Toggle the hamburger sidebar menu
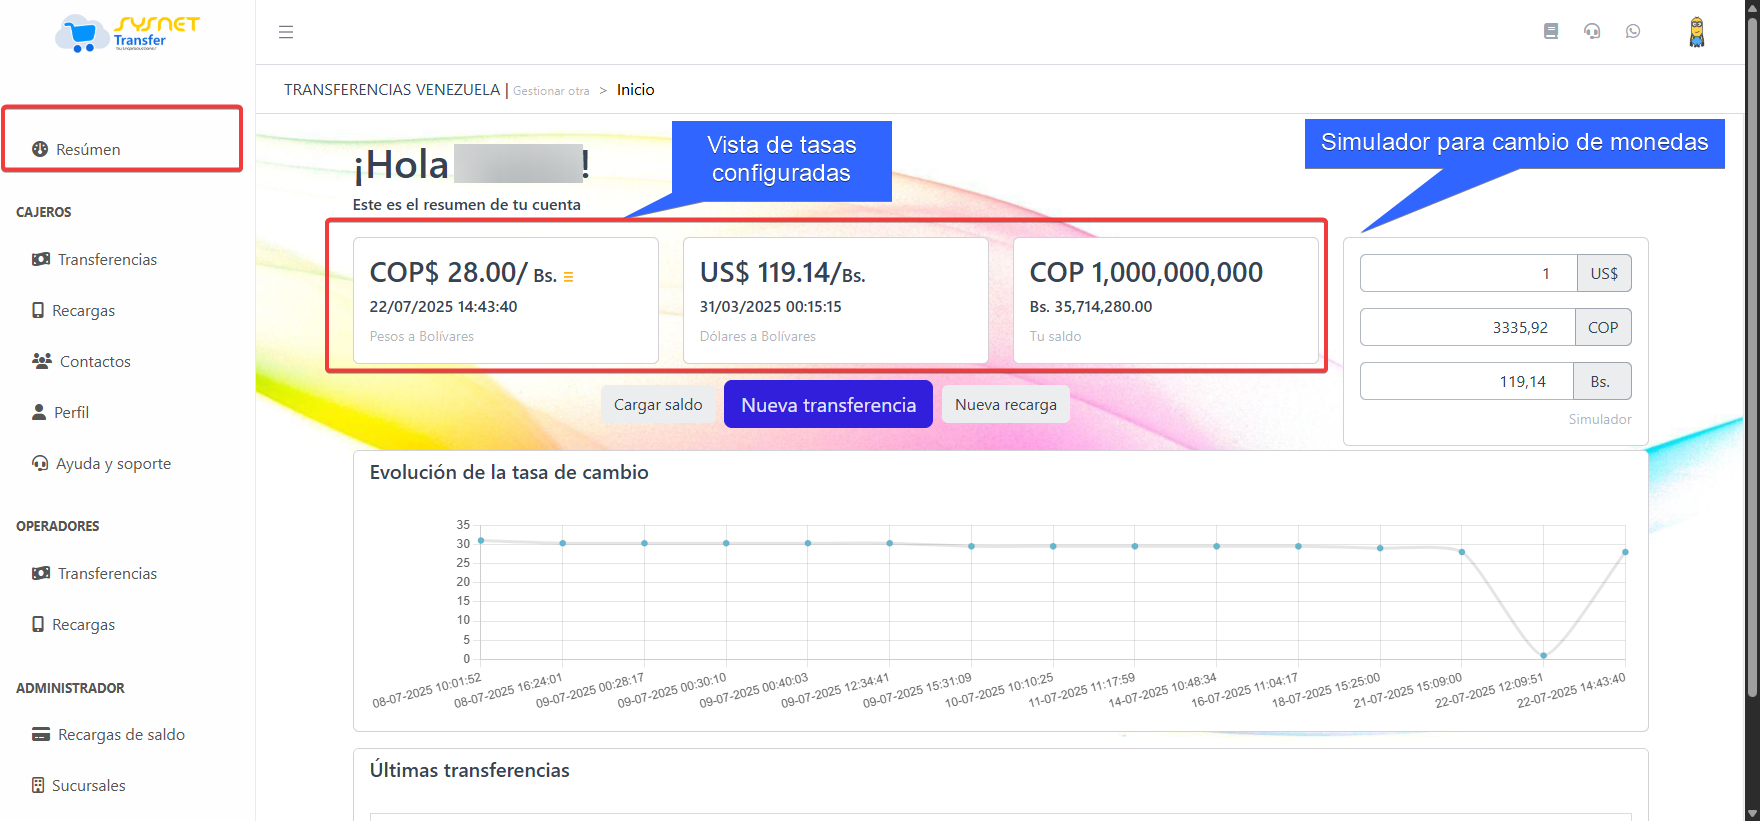Image resolution: width=1760 pixels, height=821 pixels. pos(286,32)
